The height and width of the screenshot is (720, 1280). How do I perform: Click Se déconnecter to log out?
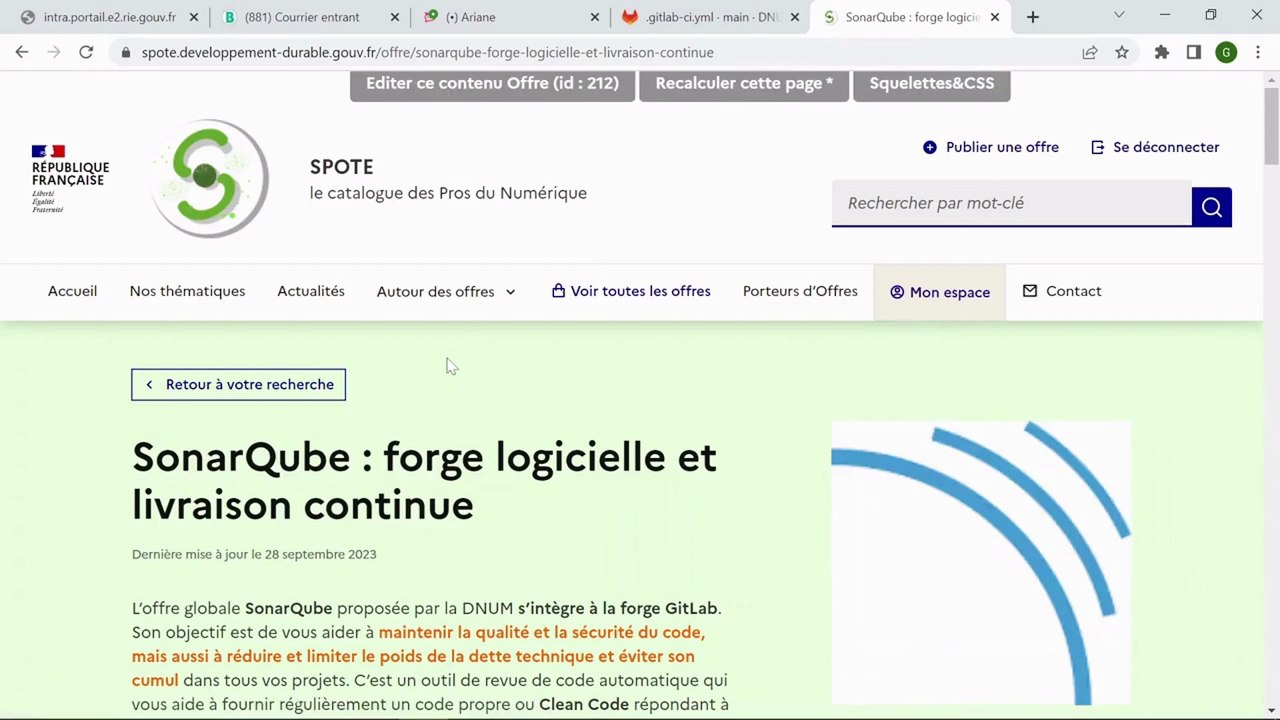click(1154, 147)
